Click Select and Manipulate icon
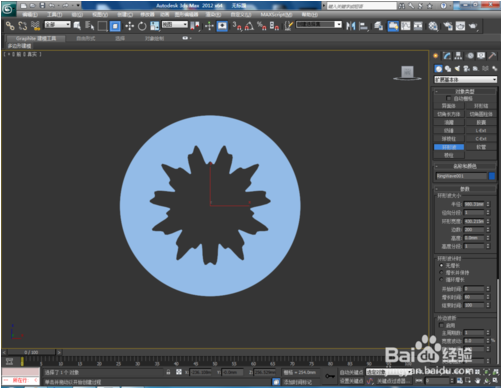Viewport: 503px width, 390px height. tap(209, 26)
